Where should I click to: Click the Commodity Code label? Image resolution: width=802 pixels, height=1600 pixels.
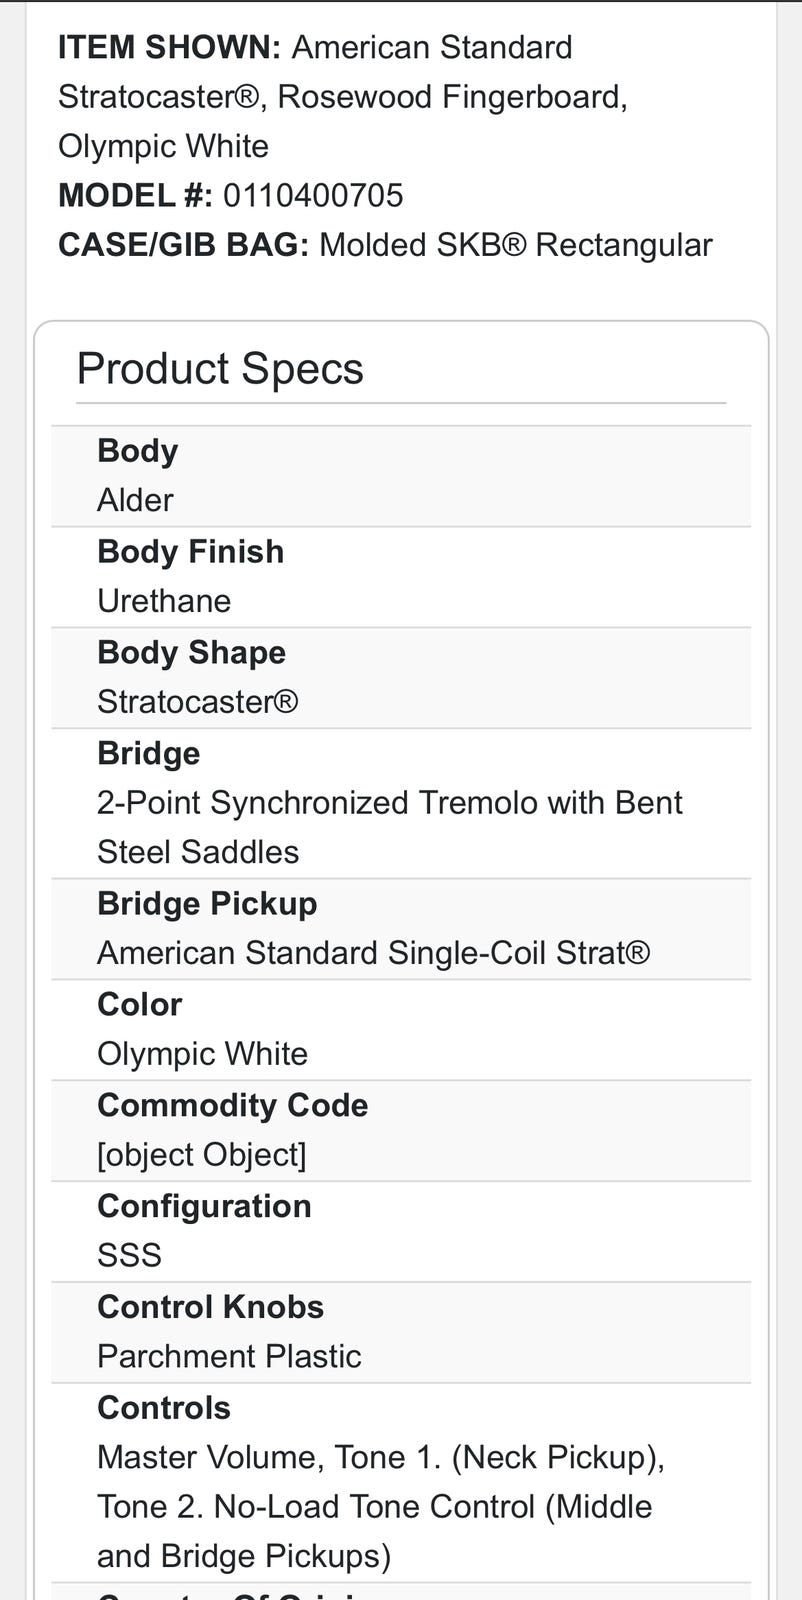(x=232, y=1106)
